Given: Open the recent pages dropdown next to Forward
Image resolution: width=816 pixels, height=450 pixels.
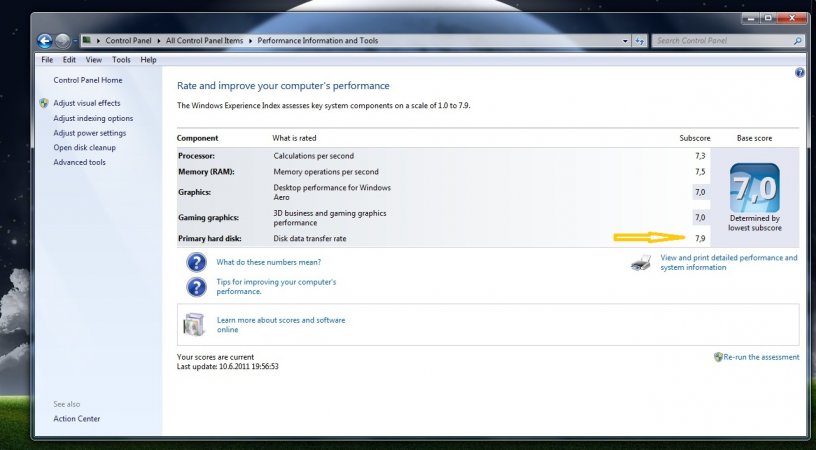Looking at the screenshot, I should [x=75, y=41].
